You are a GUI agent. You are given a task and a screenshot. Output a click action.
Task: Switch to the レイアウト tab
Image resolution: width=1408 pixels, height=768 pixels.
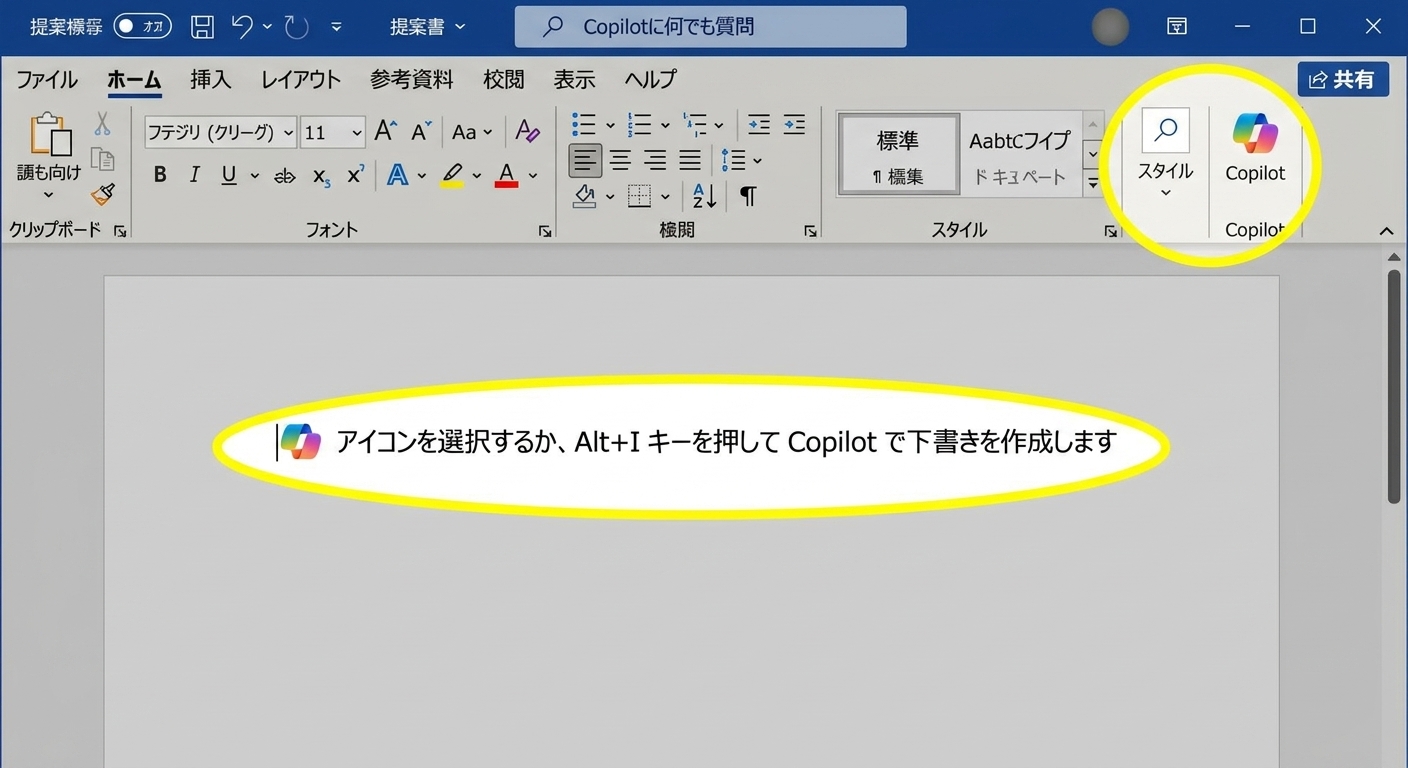[301, 80]
